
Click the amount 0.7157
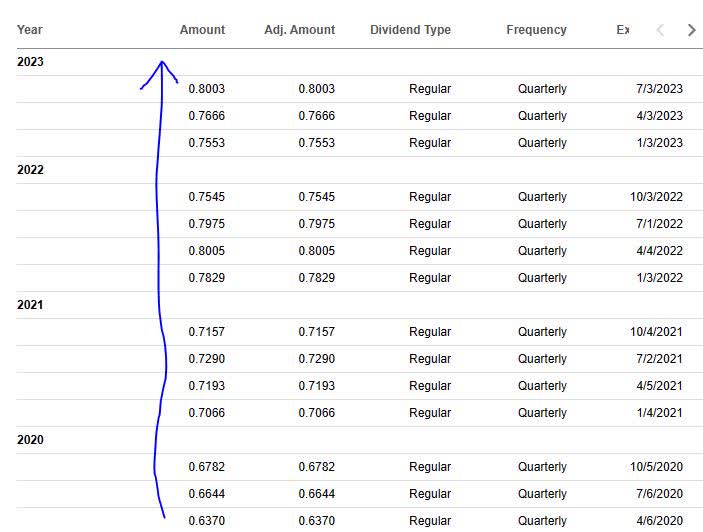[207, 332]
